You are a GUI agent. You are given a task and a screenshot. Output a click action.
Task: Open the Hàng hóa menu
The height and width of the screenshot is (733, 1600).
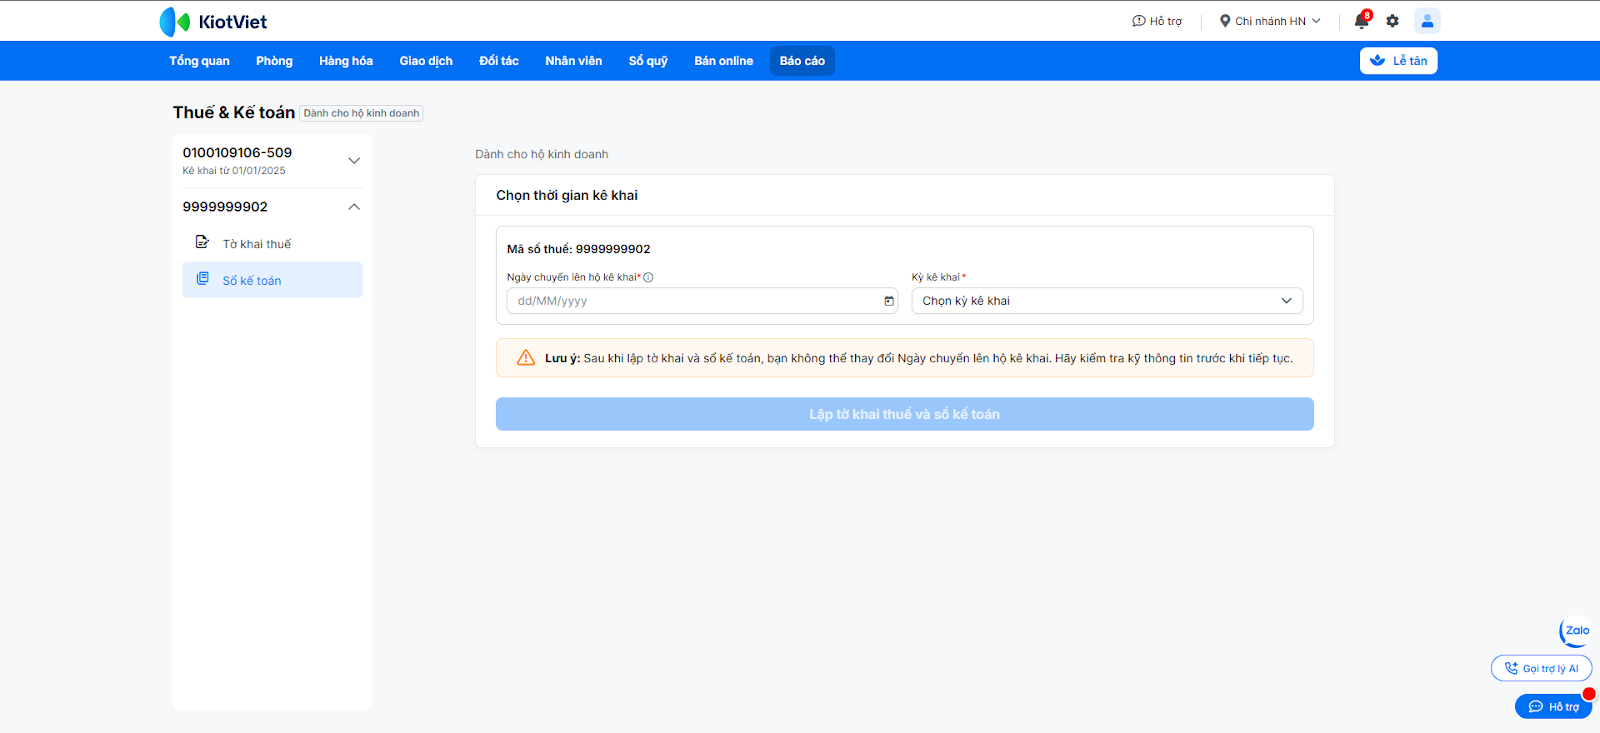pyautogui.click(x=346, y=61)
